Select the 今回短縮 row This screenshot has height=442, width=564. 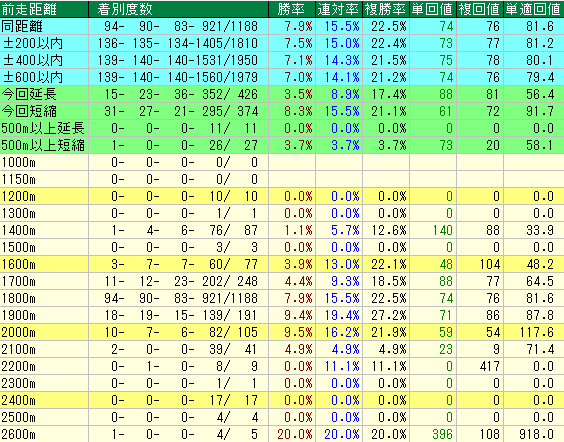(282, 111)
